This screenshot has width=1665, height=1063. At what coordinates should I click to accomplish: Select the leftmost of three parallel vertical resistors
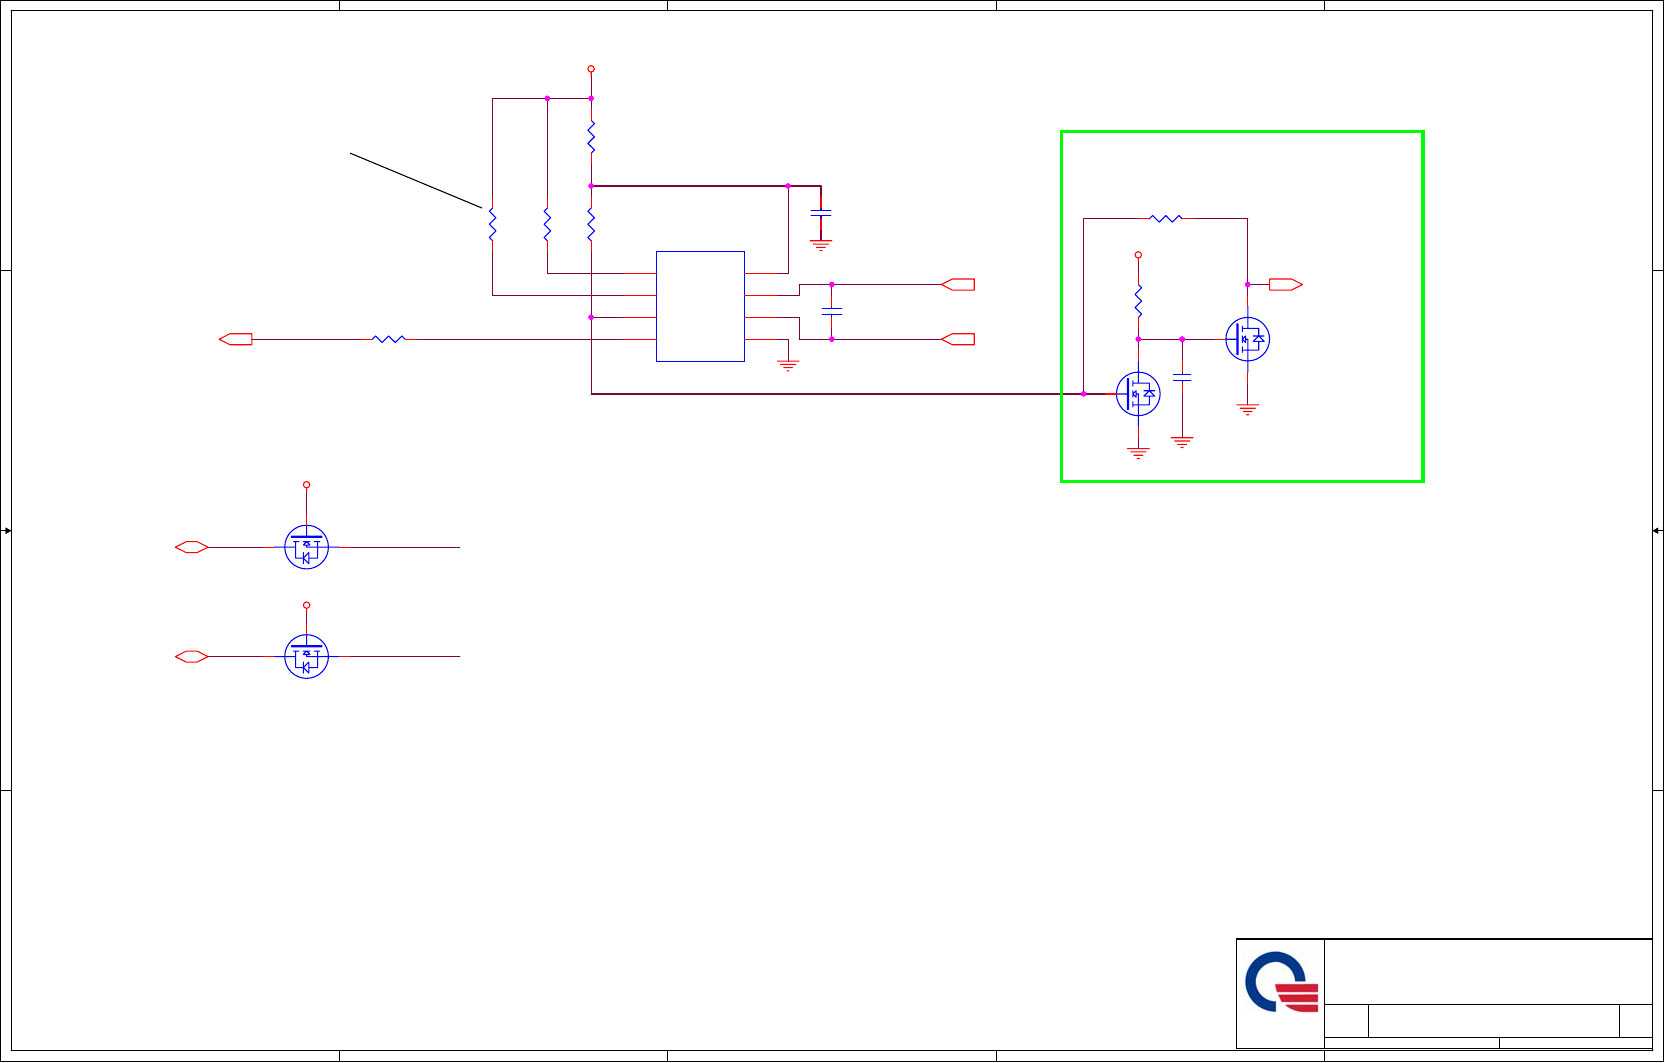pos(492,224)
